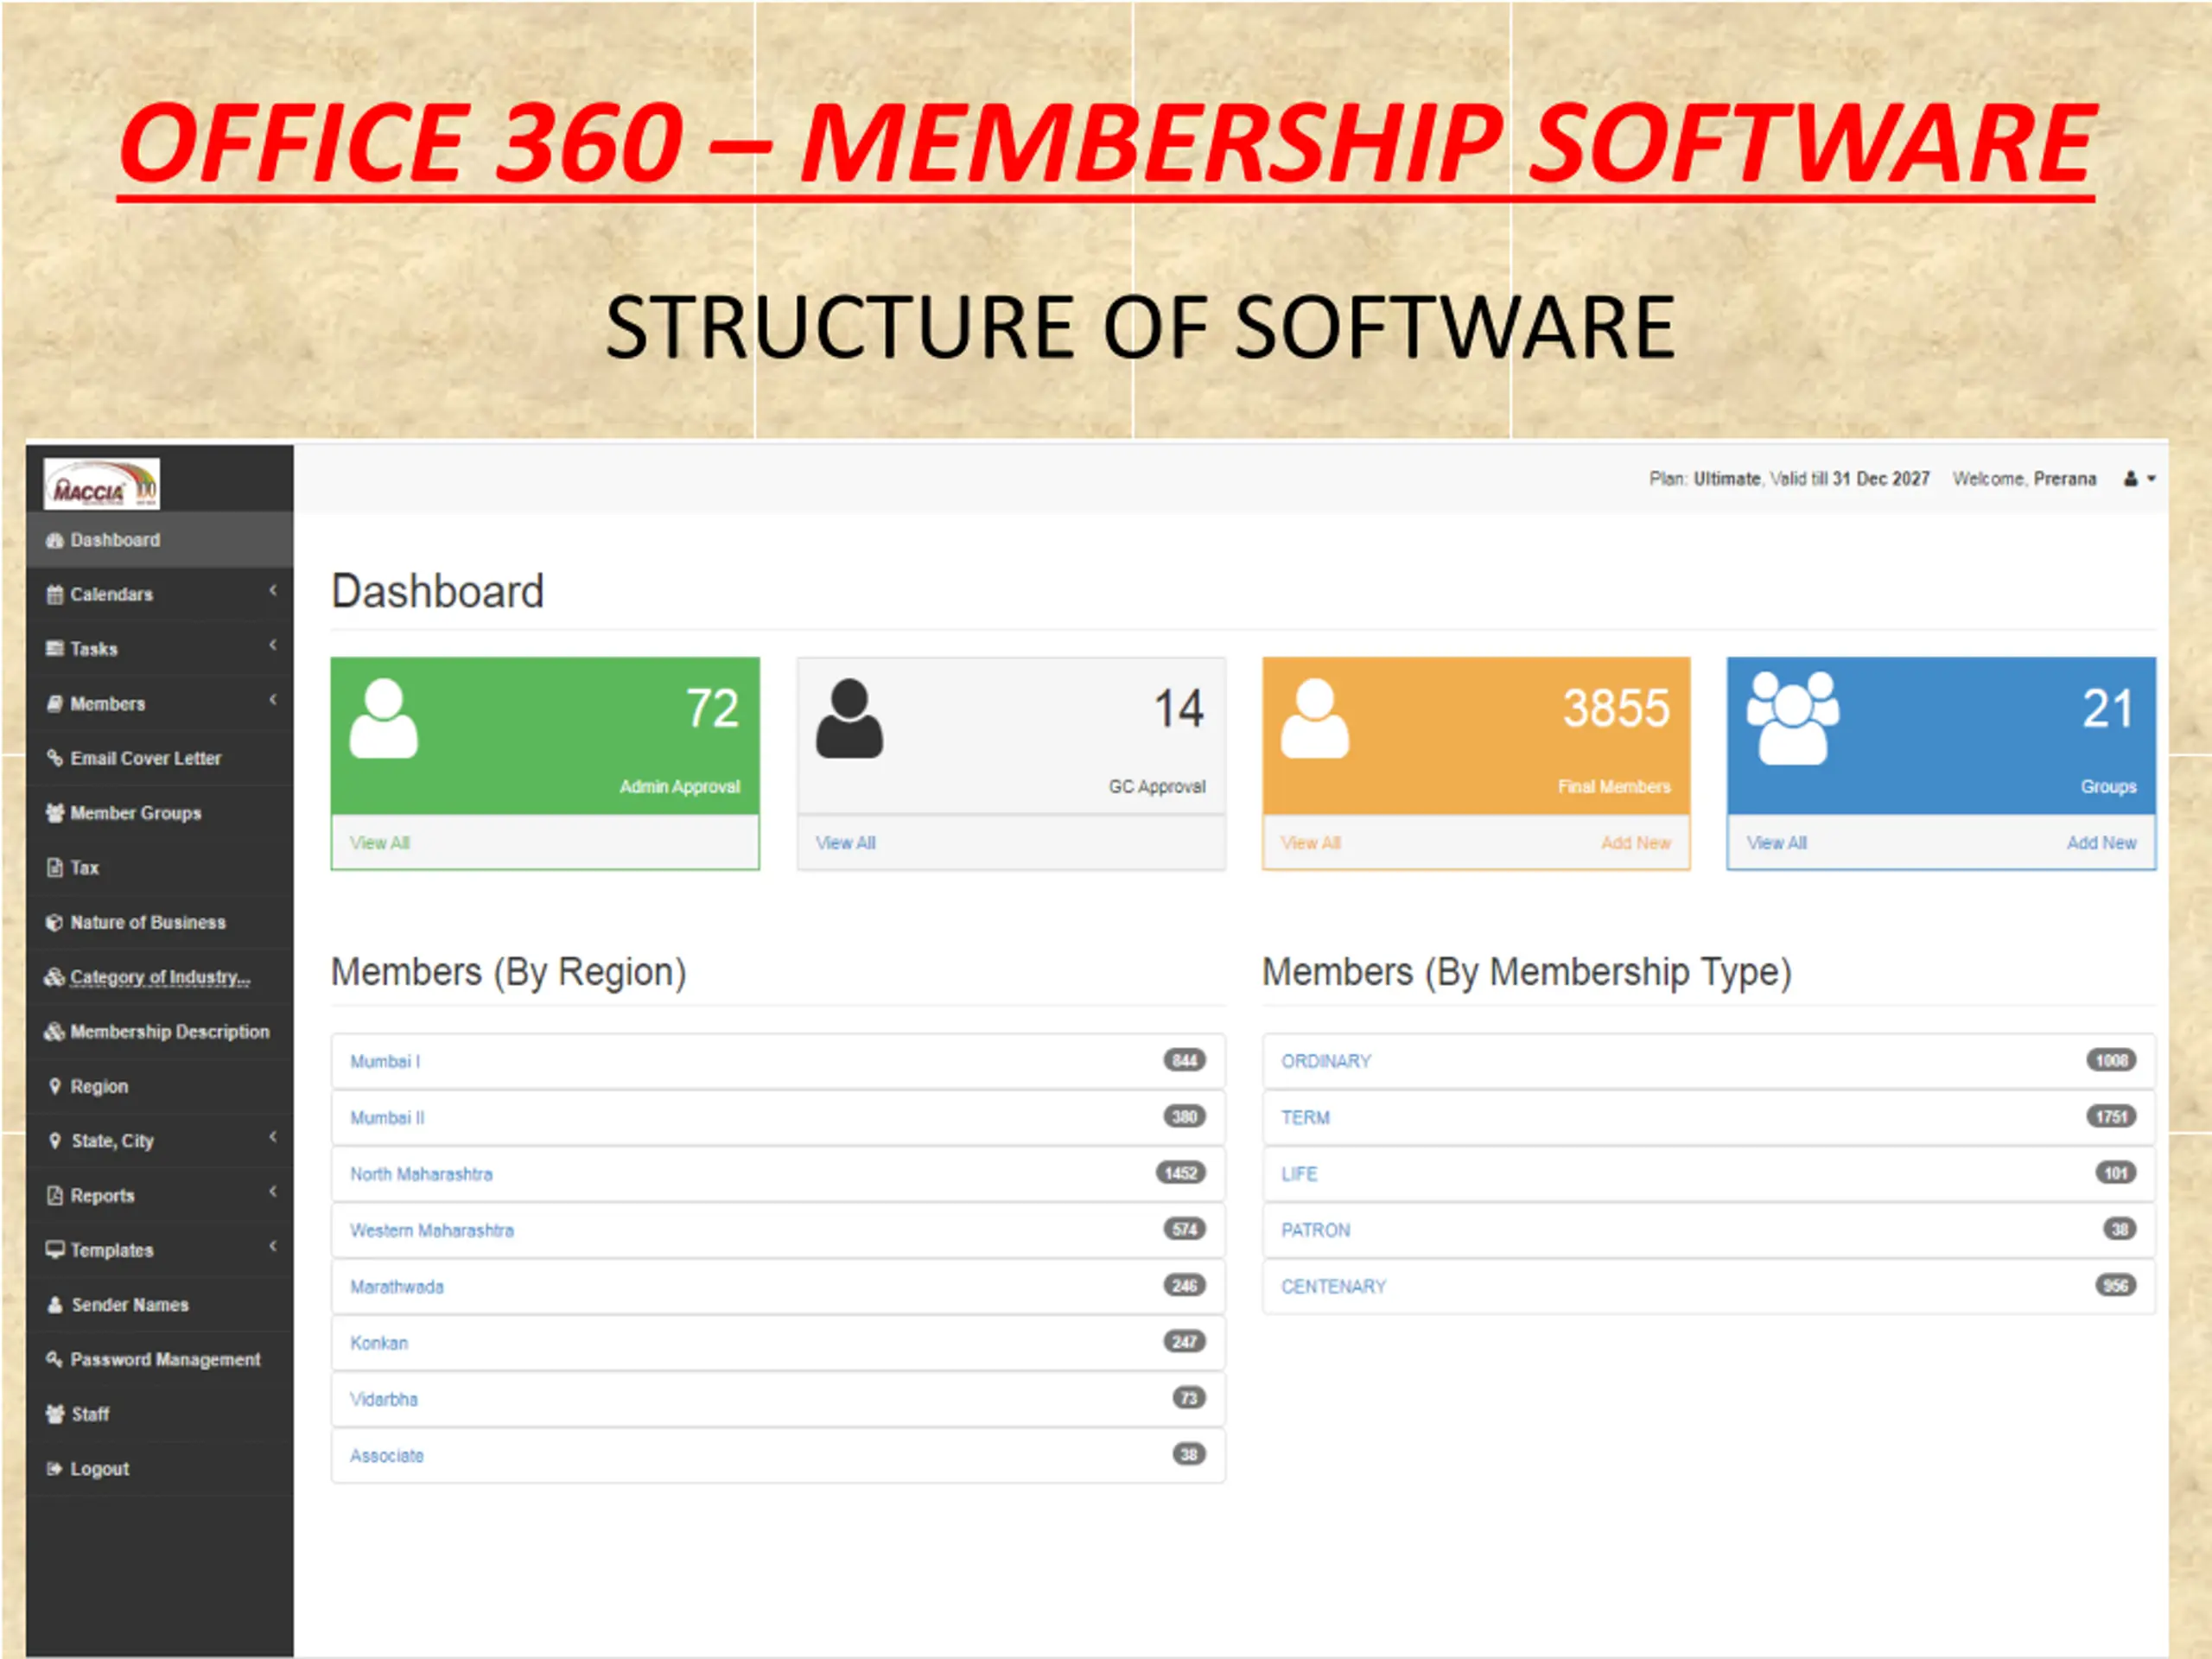The height and width of the screenshot is (1659, 2212).
Task: Open the PATRON membership type row
Action: [x=1709, y=1230]
